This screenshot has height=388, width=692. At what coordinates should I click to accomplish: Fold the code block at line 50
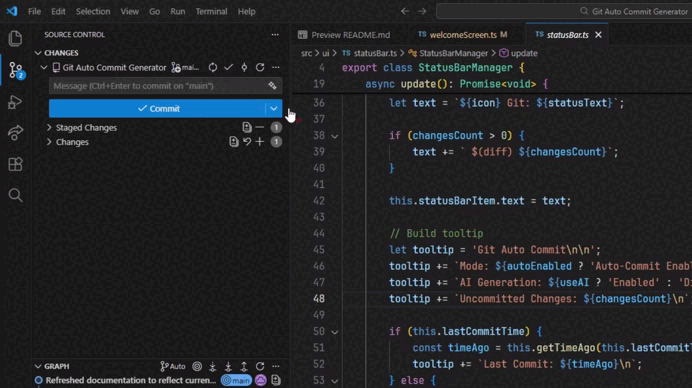click(335, 332)
